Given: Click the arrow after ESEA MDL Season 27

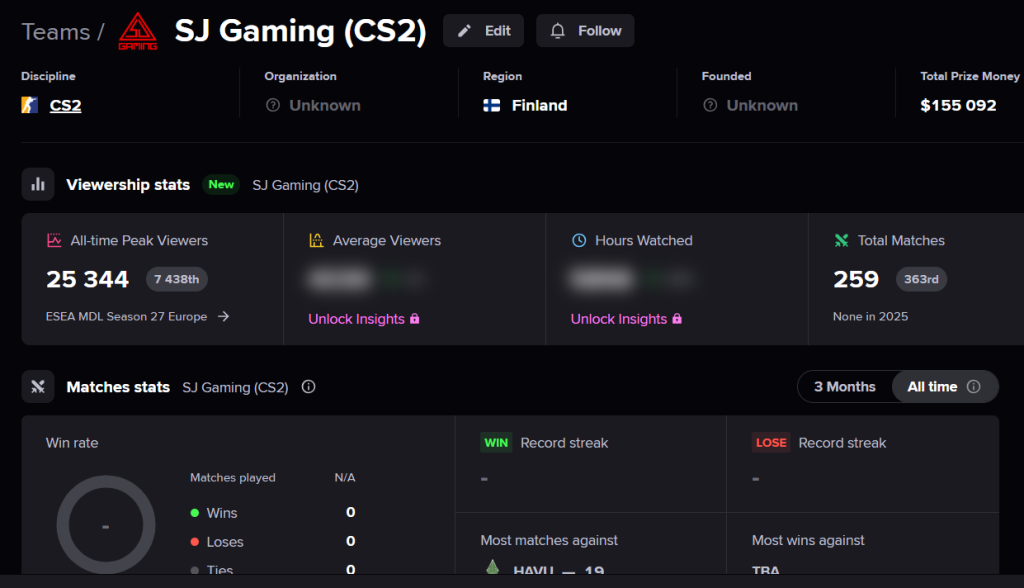Looking at the screenshot, I should (223, 316).
